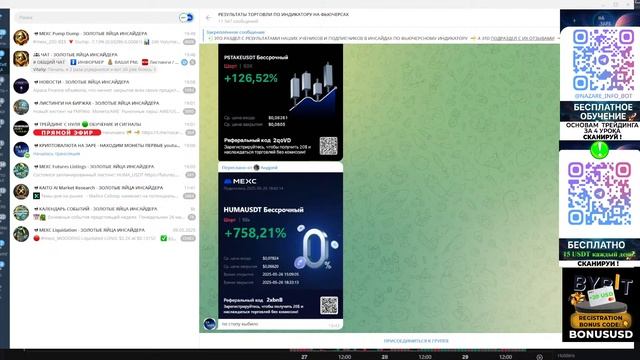The height and width of the screenshot is (360, 640).
Task: Open НОВОСТИ - ЗОЛОТЫЕ ЯЙЦА ИНСАЙДЕРА channel
Action: pyautogui.click(x=104, y=86)
